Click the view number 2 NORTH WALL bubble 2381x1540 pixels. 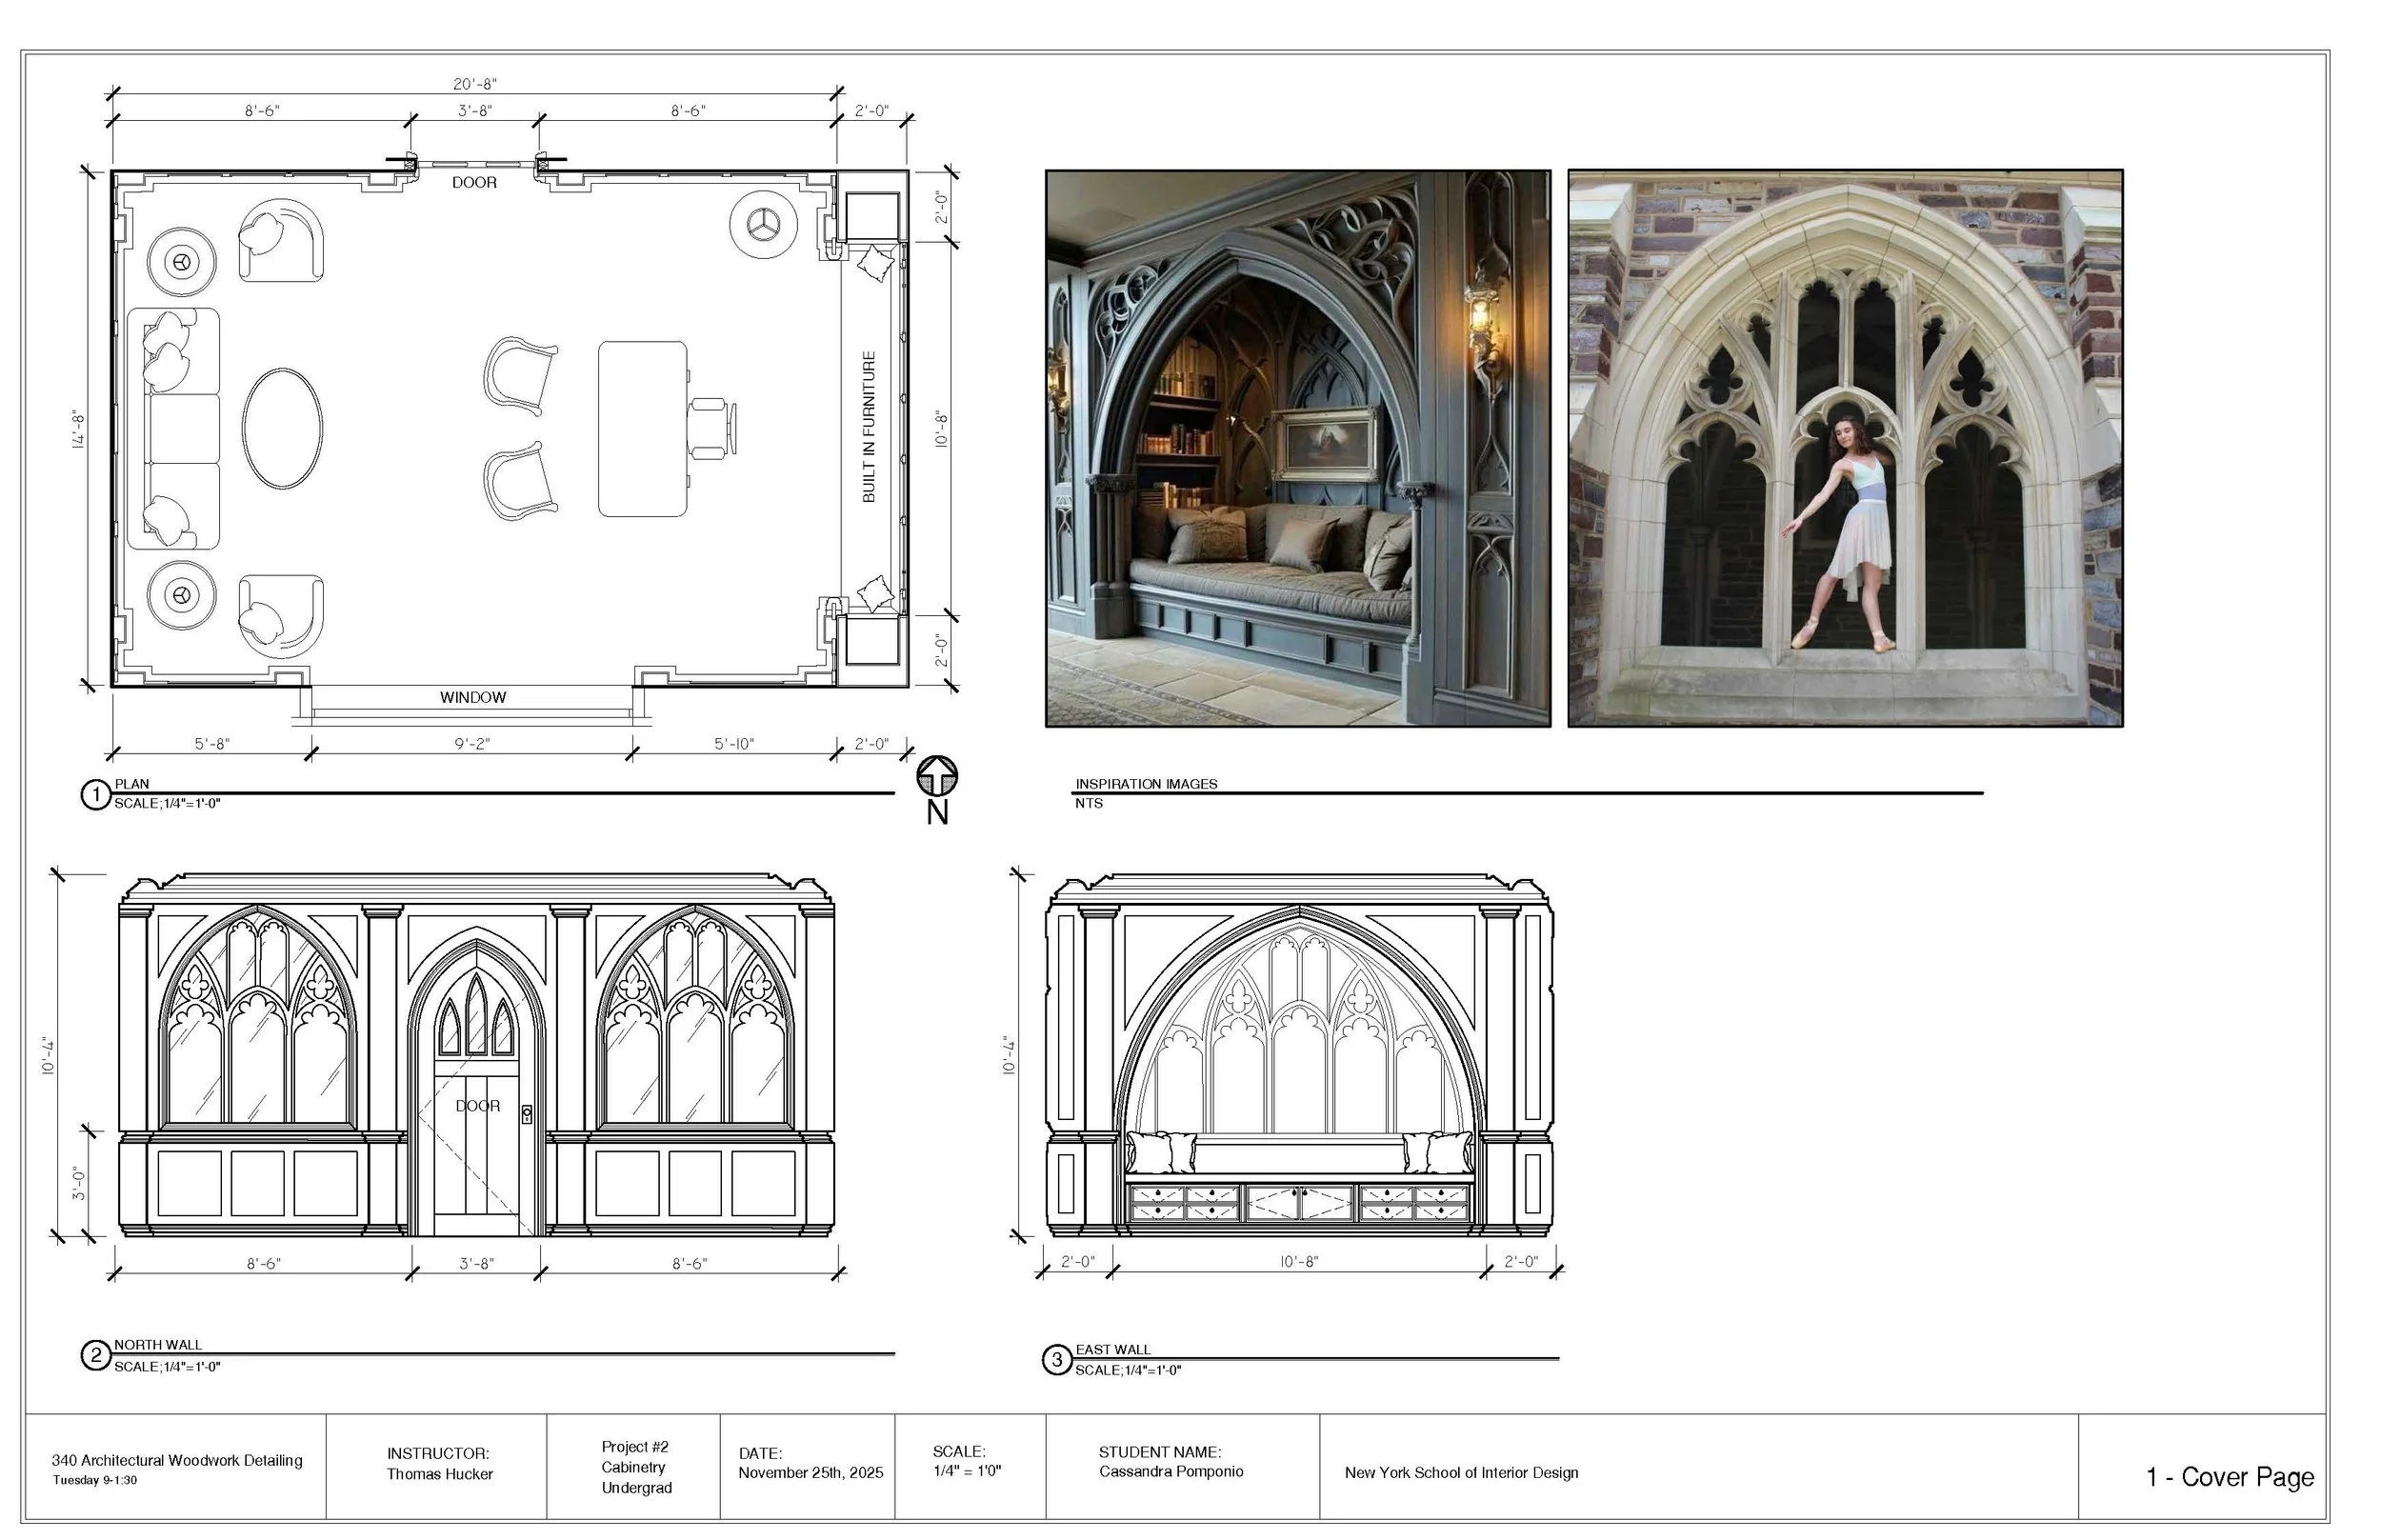tap(95, 1356)
